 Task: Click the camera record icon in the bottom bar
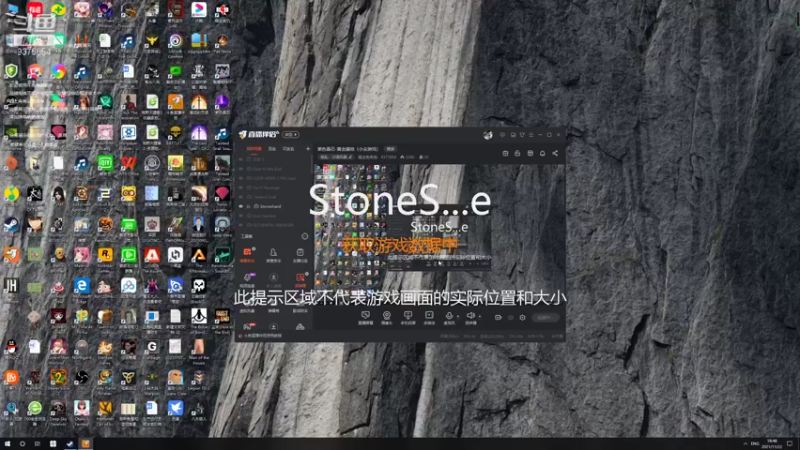click(498, 317)
